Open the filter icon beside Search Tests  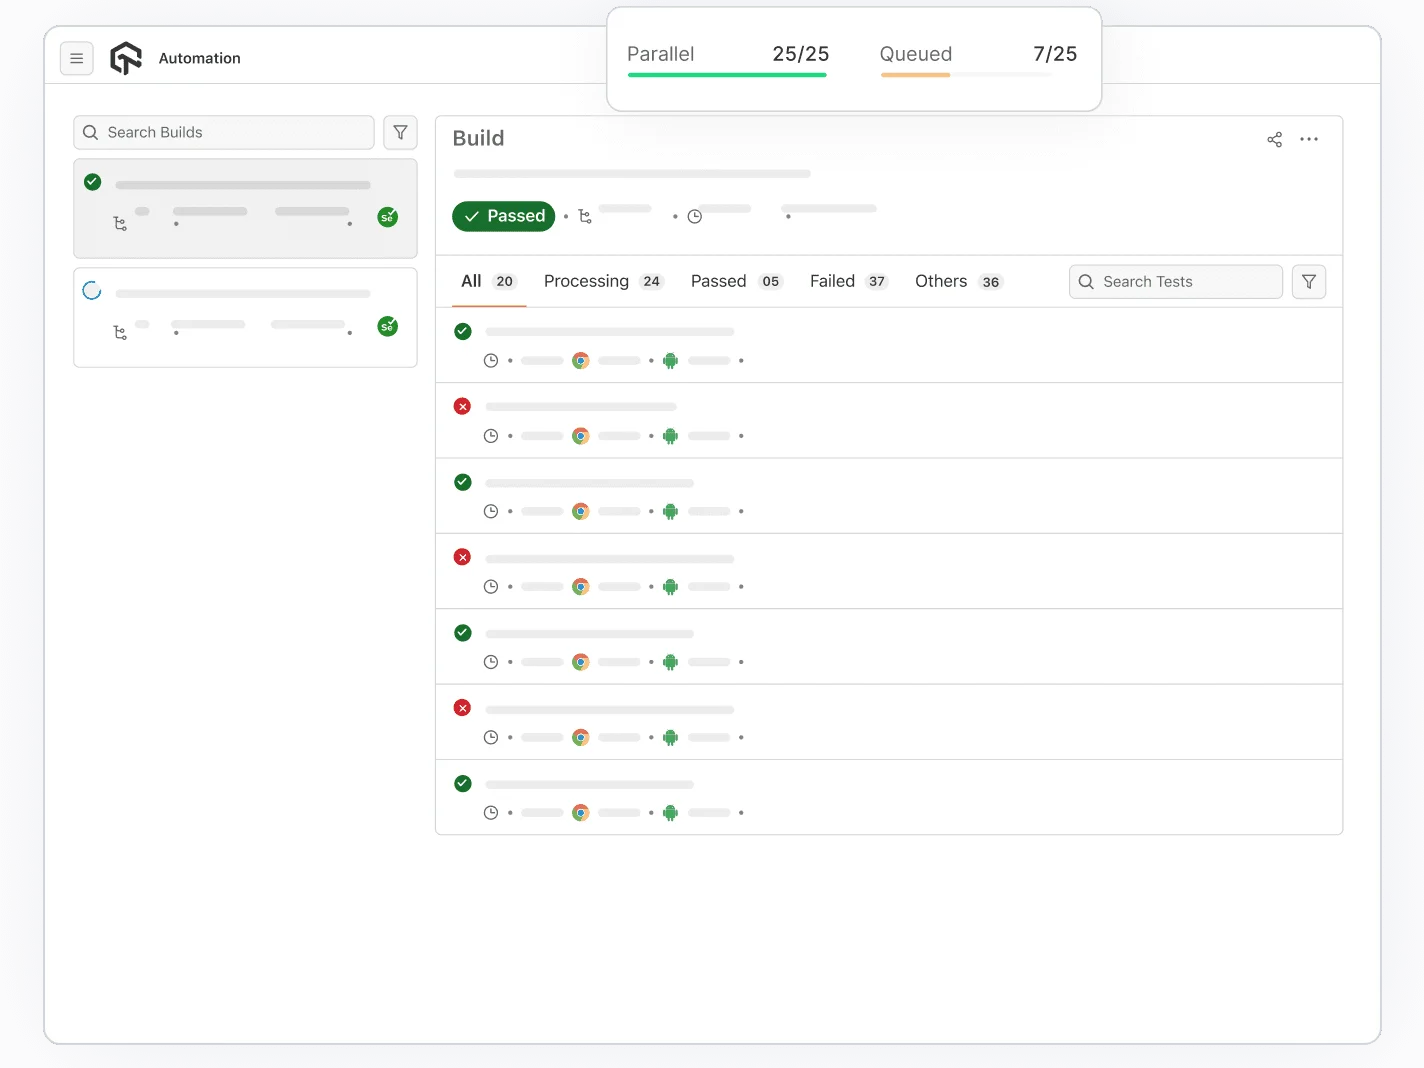(x=1308, y=281)
